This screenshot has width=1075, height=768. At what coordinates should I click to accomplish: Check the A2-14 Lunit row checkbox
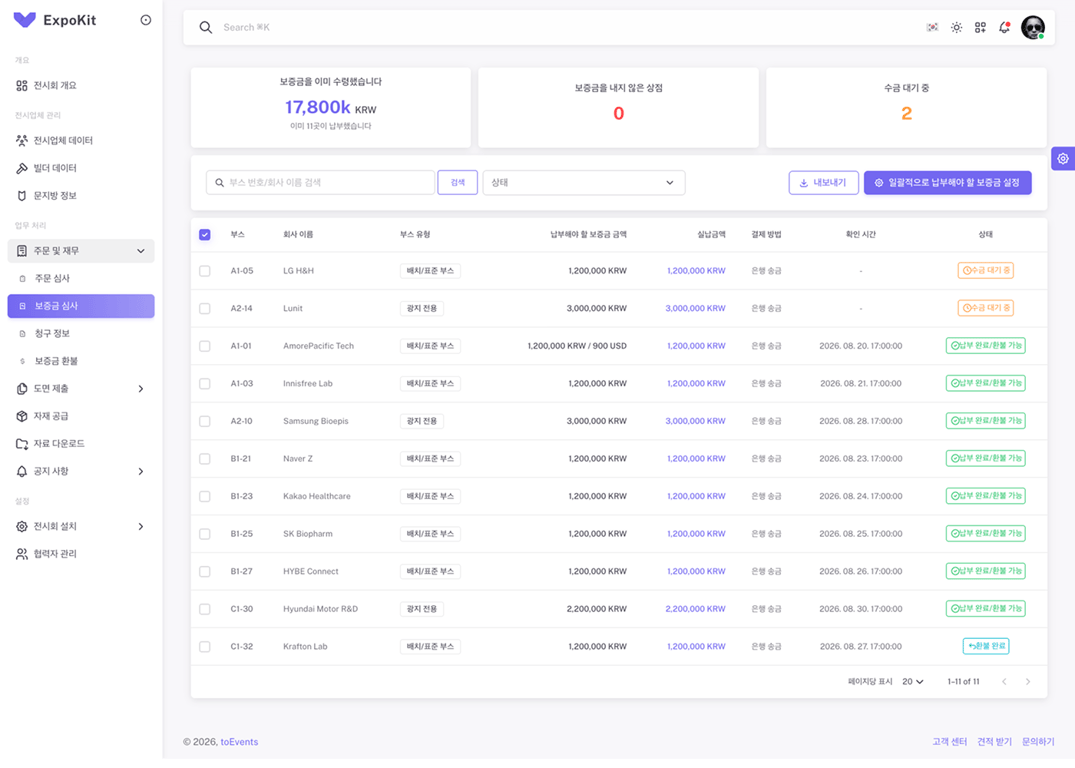pyautogui.click(x=204, y=309)
